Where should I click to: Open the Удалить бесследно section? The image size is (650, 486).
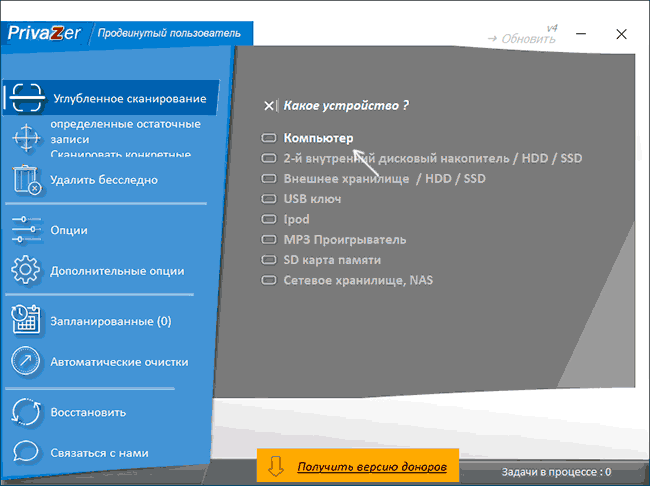pos(104,180)
